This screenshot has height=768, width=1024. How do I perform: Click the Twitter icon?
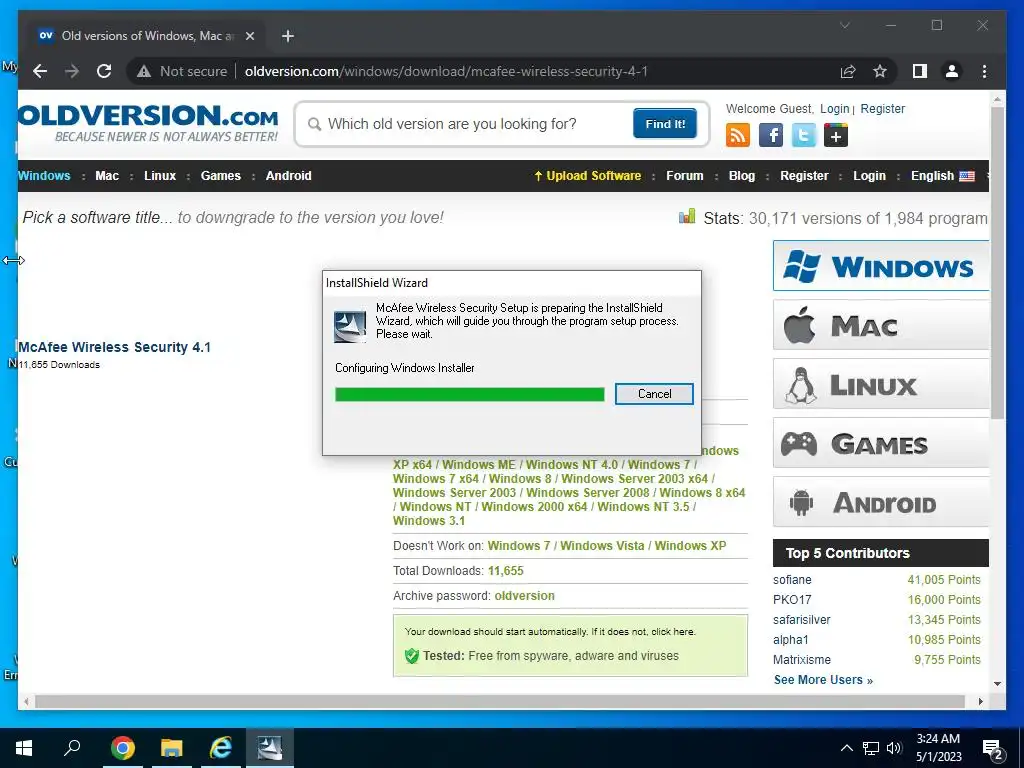click(803, 136)
